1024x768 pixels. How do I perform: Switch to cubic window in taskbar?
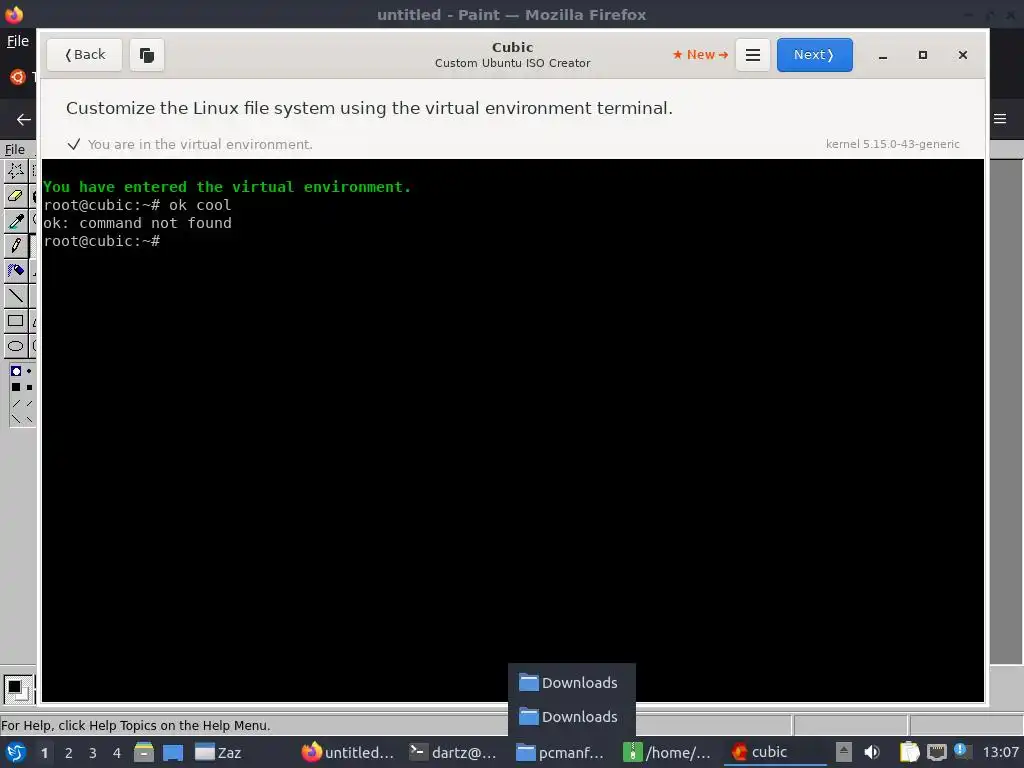774,752
